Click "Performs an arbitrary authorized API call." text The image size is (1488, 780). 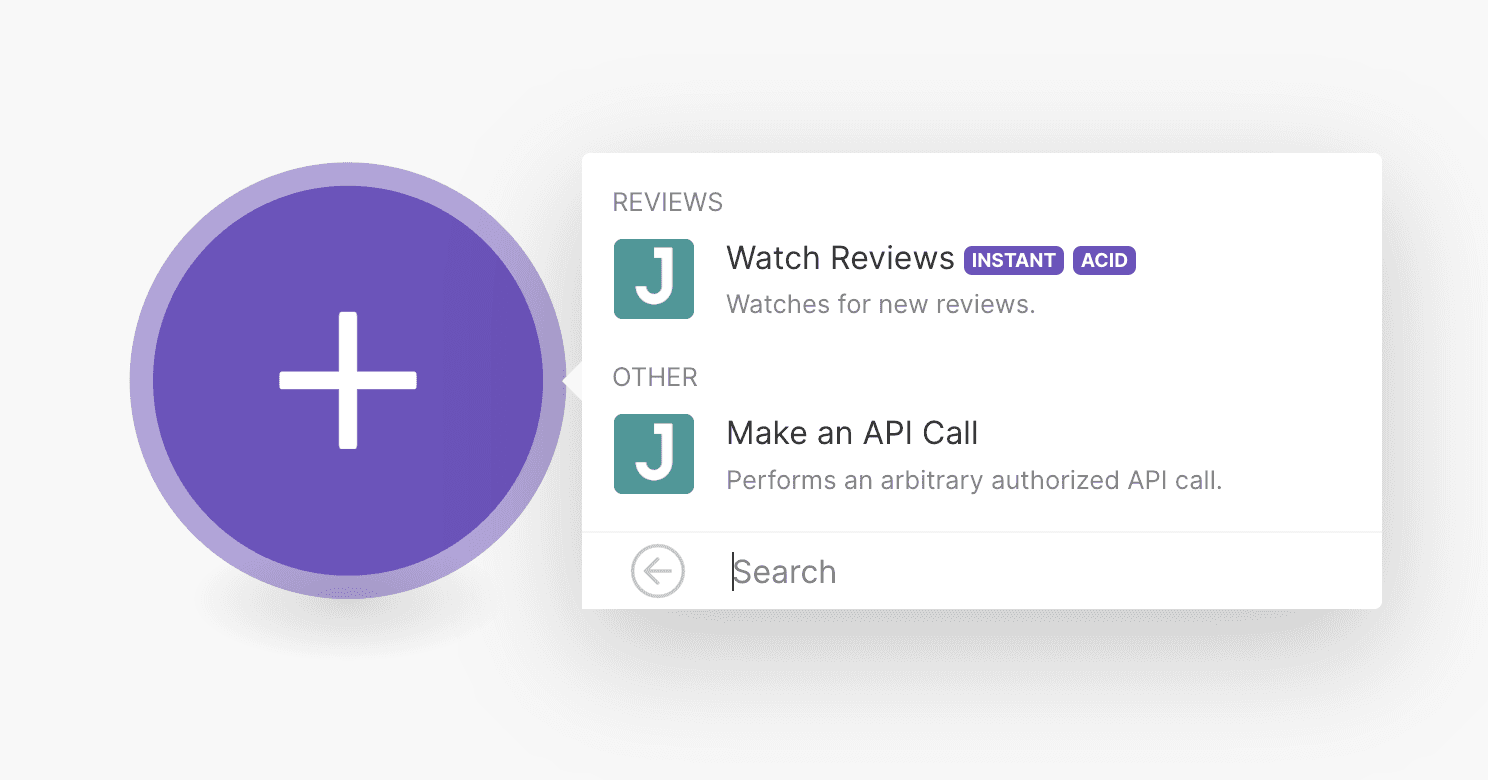pos(974,480)
